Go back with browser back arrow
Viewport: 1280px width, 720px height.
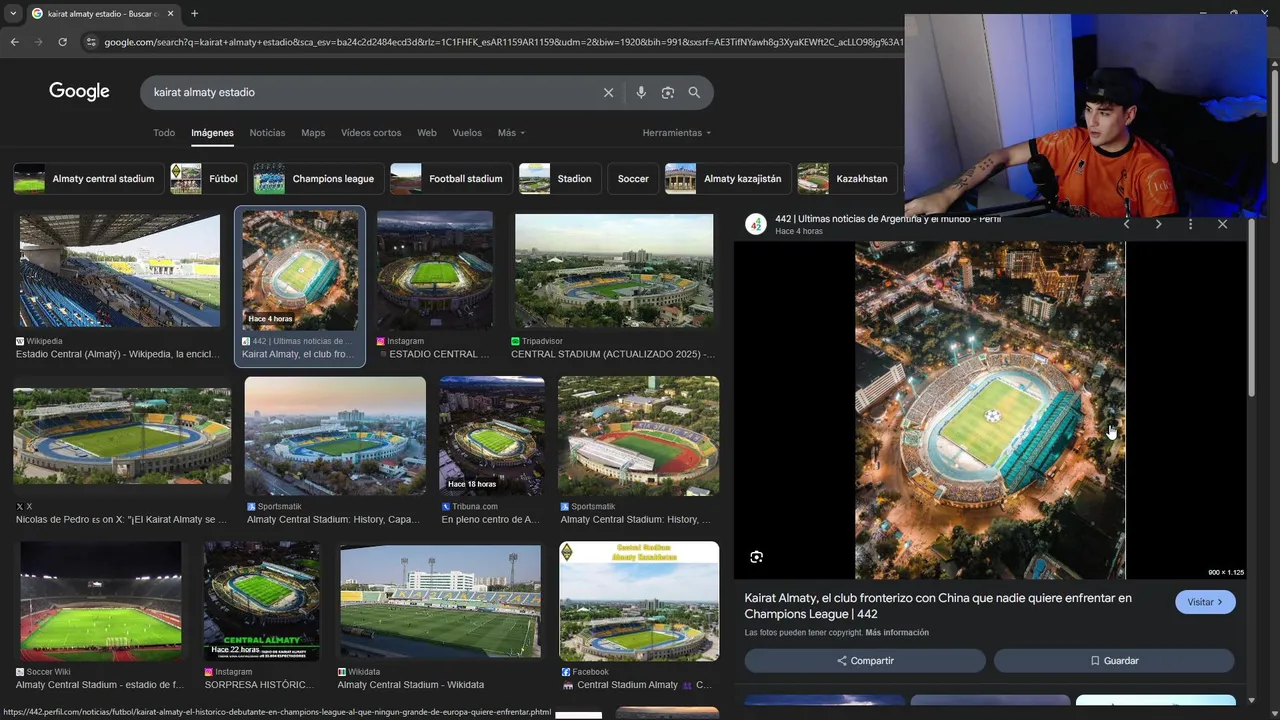point(14,42)
